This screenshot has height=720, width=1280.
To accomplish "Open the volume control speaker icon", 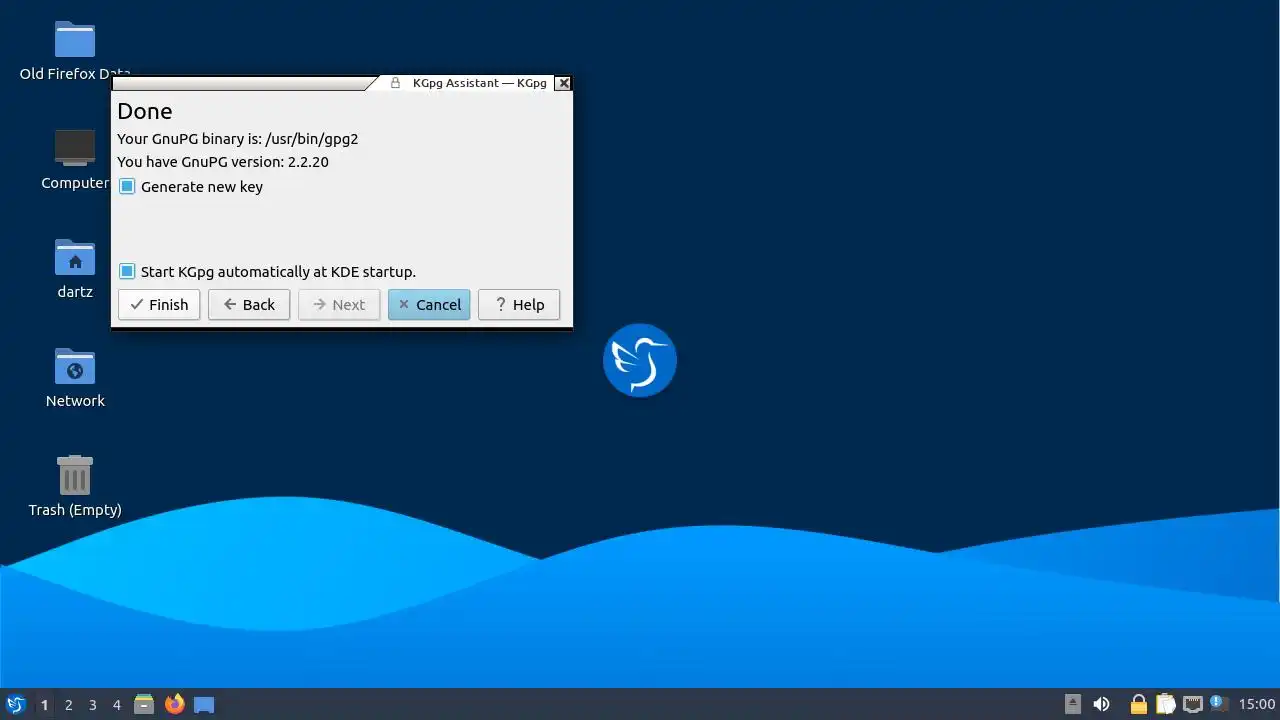I will tap(1101, 704).
